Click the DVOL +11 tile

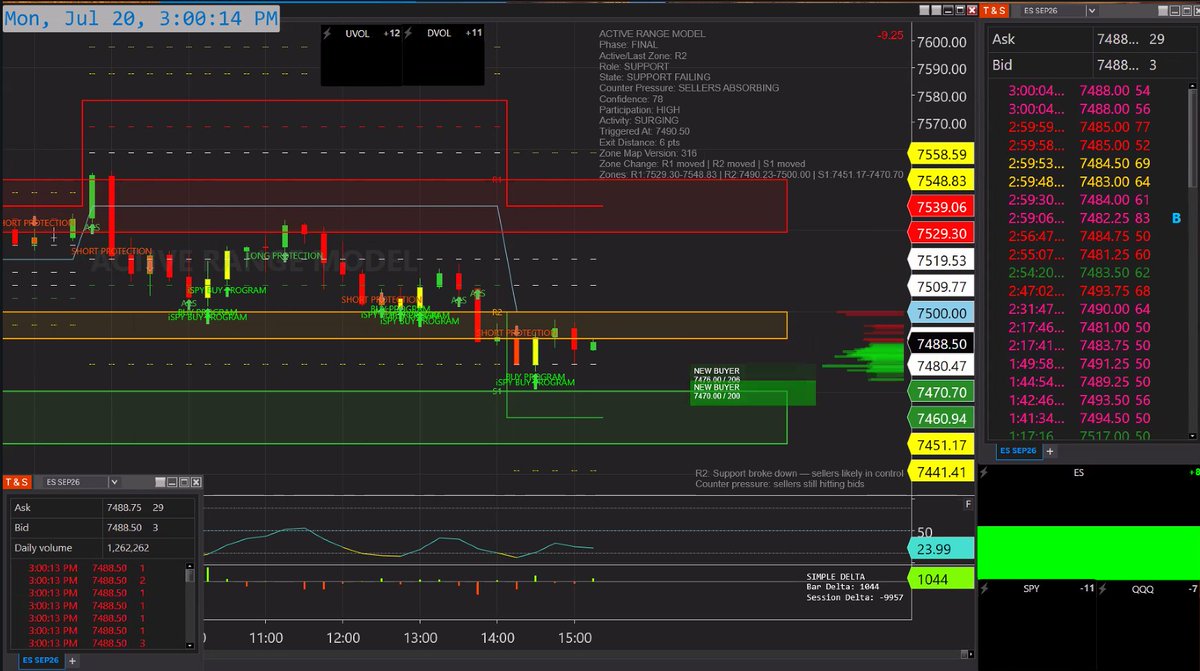pyautogui.click(x=444, y=55)
